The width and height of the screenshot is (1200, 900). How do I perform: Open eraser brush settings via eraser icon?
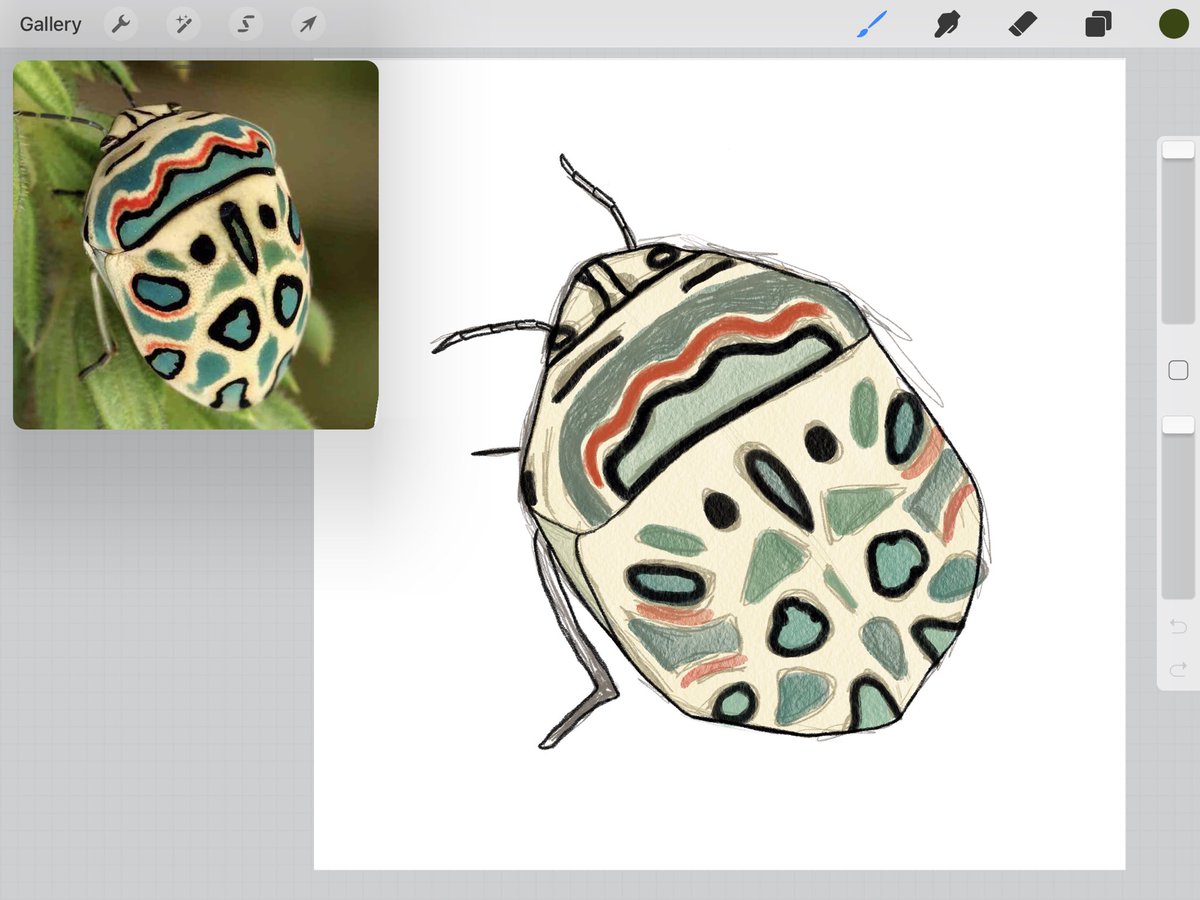1022,23
